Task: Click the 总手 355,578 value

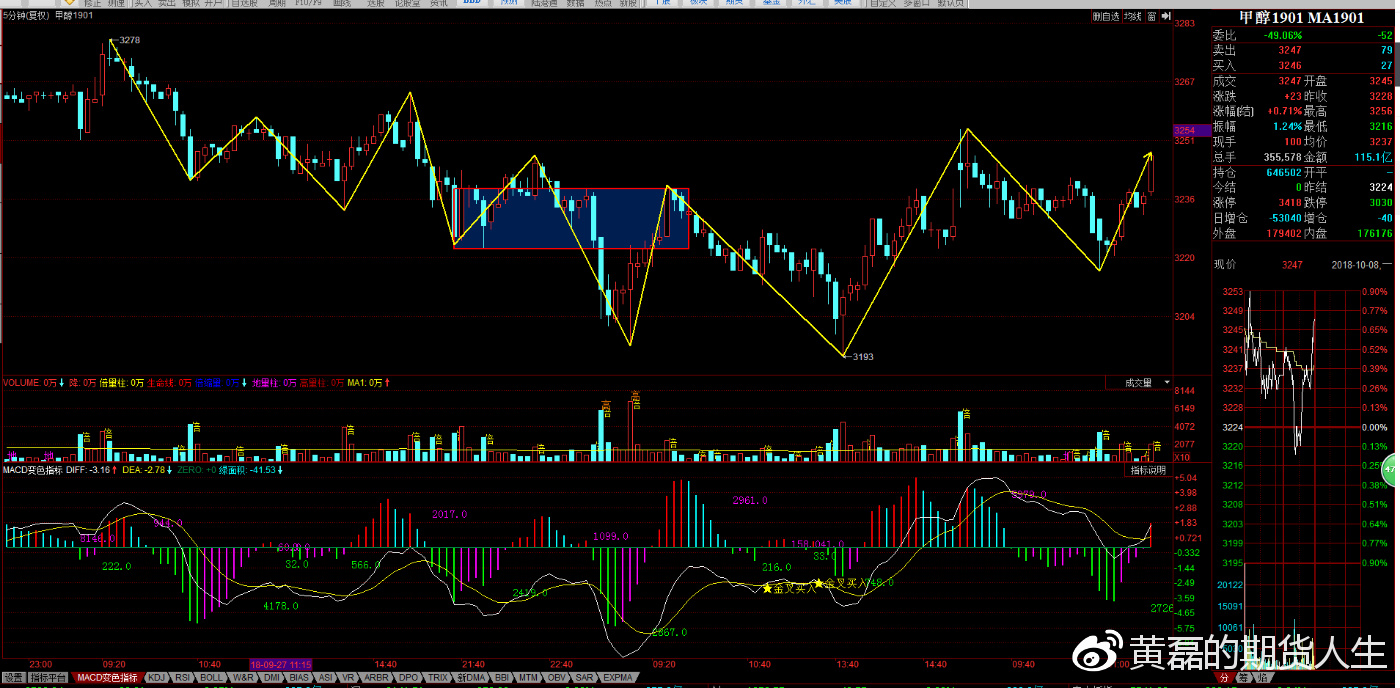Action: point(1283,156)
